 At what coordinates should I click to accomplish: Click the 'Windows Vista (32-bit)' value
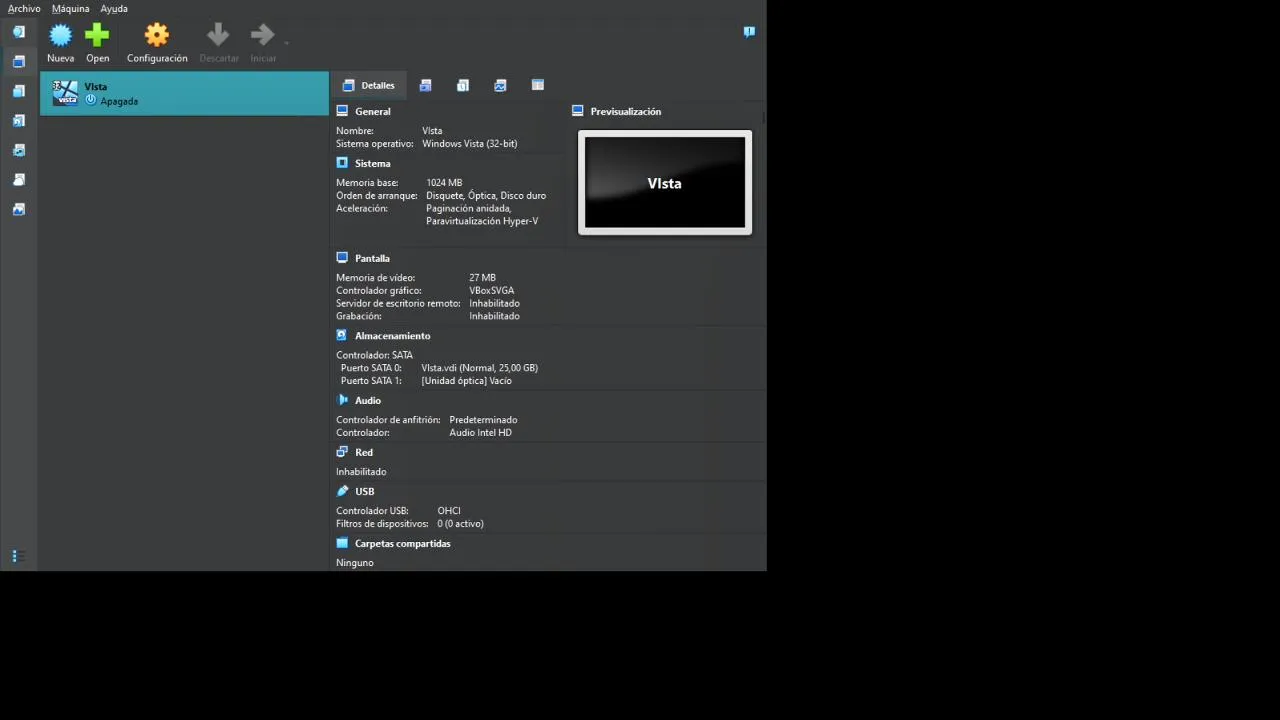pyautogui.click(x=470, y=144)
